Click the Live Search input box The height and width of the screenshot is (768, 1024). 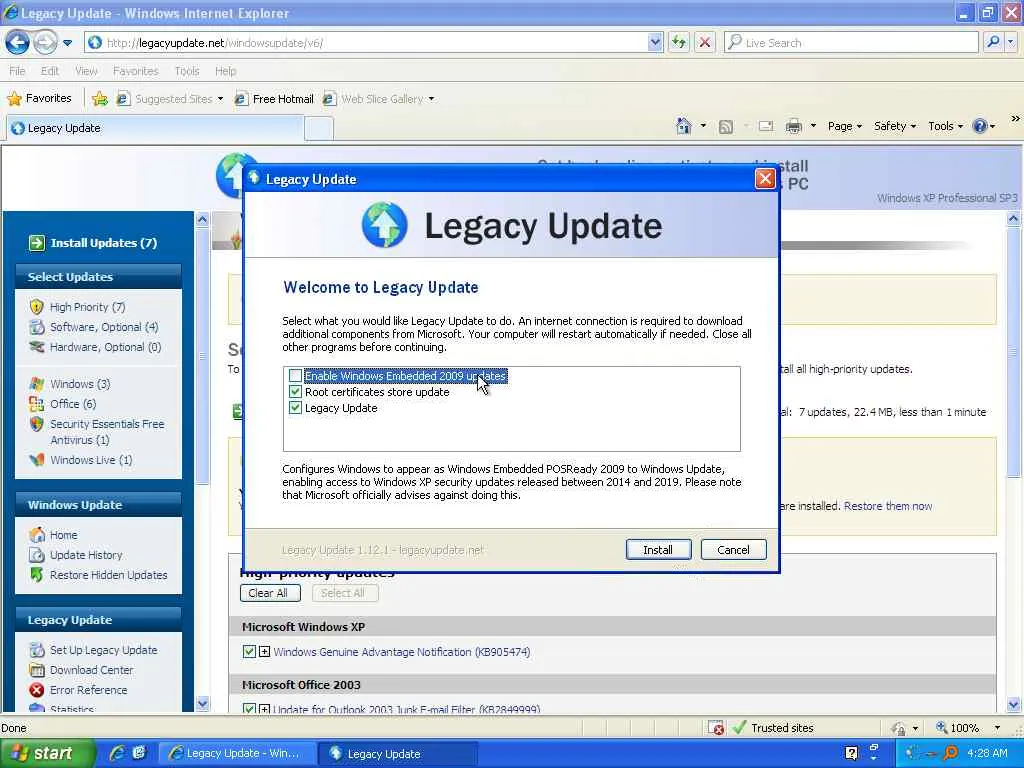coord(852,42)
